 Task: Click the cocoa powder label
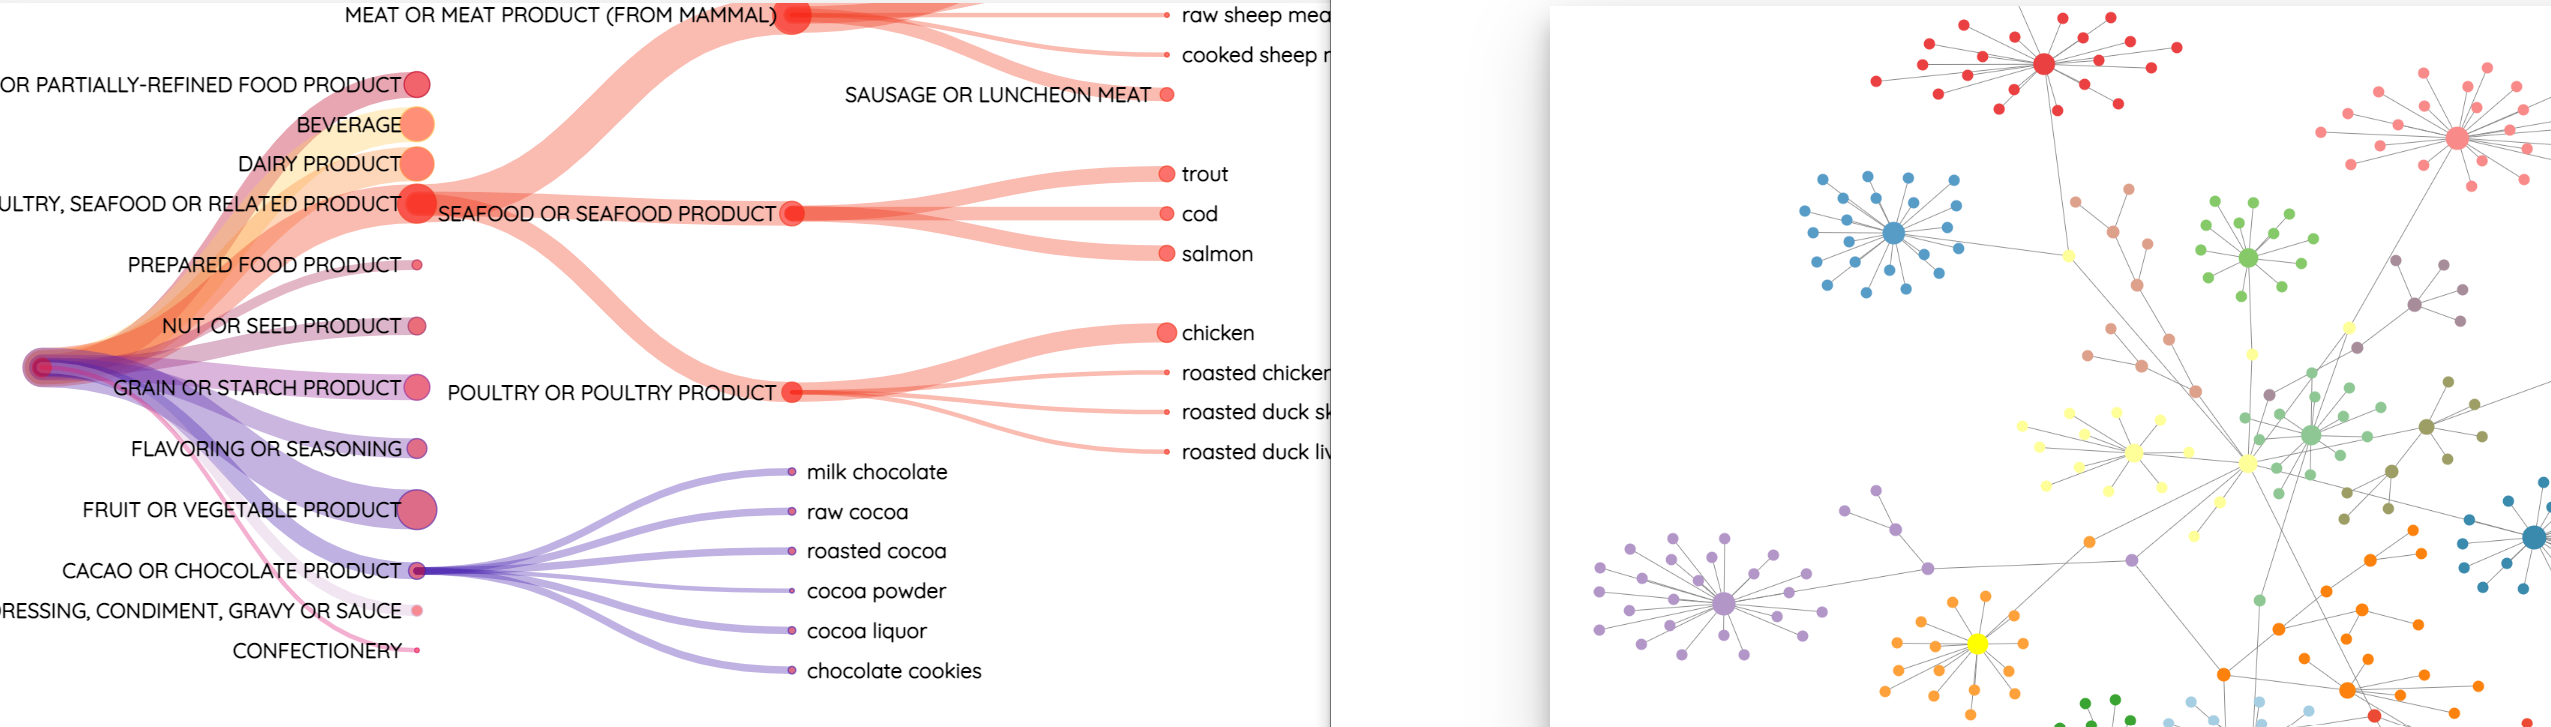click(875, 591)
